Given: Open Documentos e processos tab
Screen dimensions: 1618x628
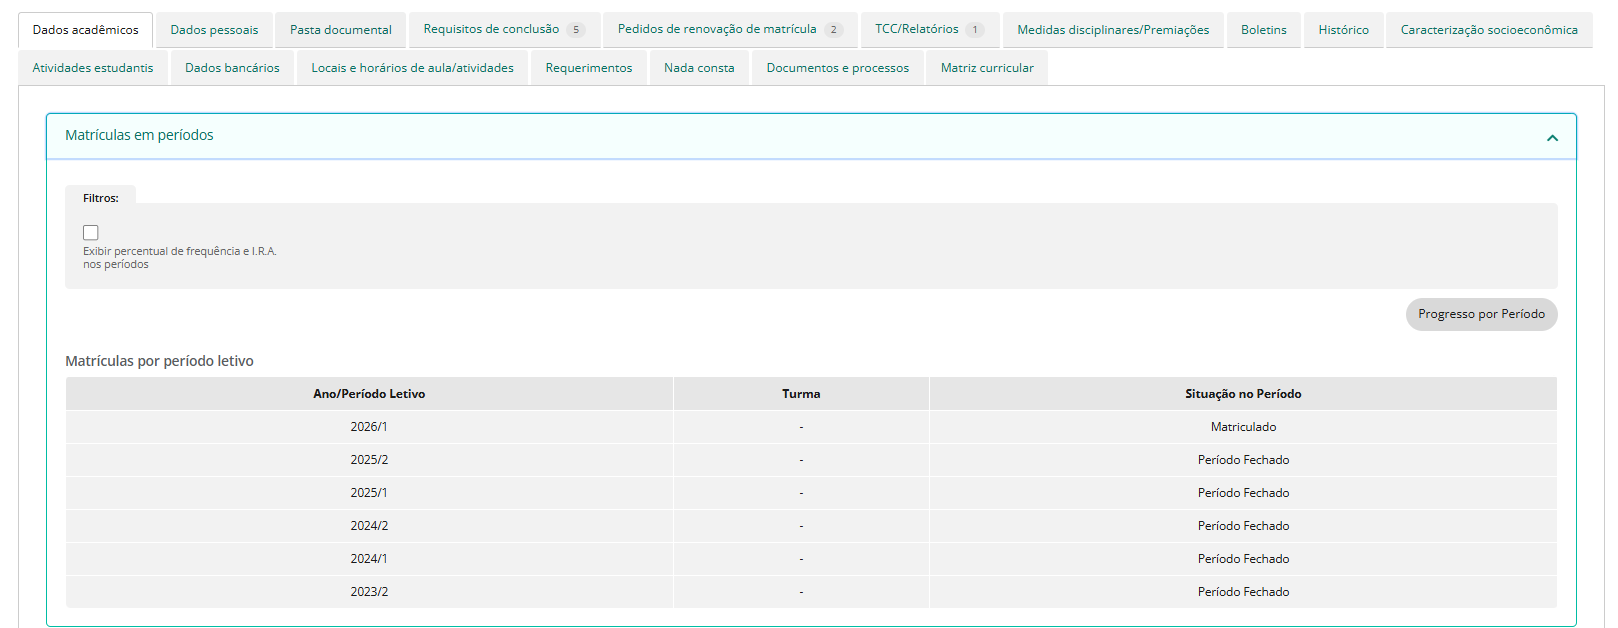Looking at the screenshot, I should click(x=837, y=68).
